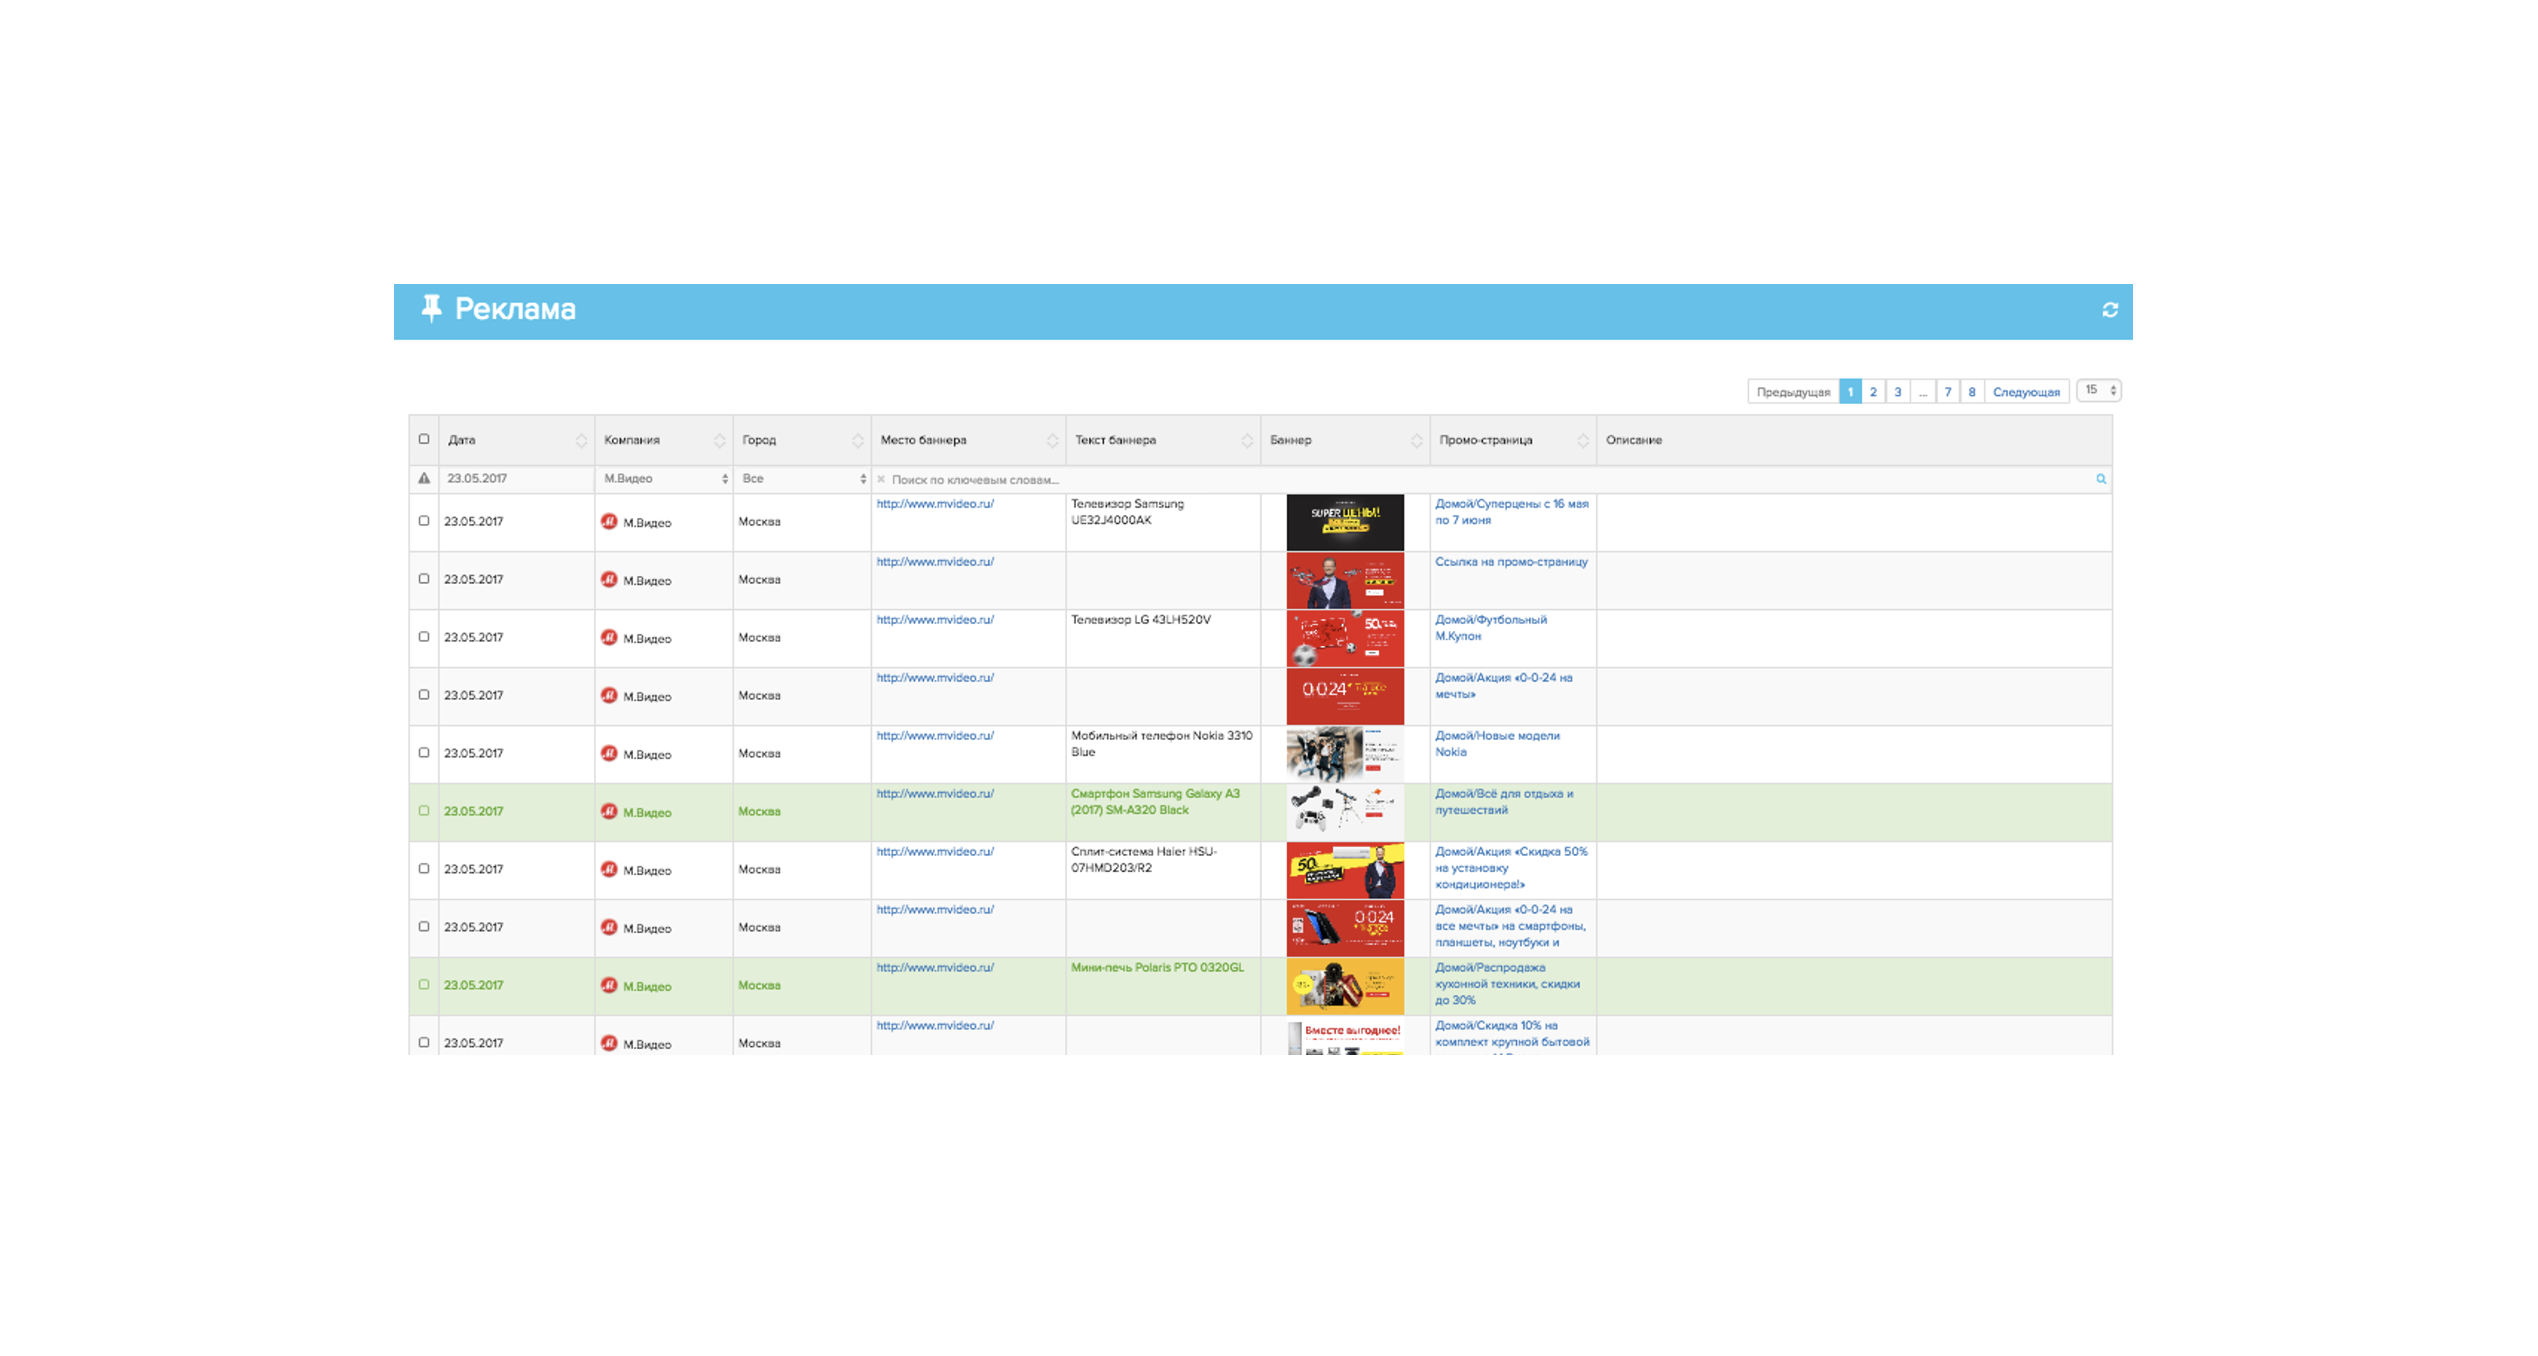
Task: Go to page 3
Action: point(1897,392)
